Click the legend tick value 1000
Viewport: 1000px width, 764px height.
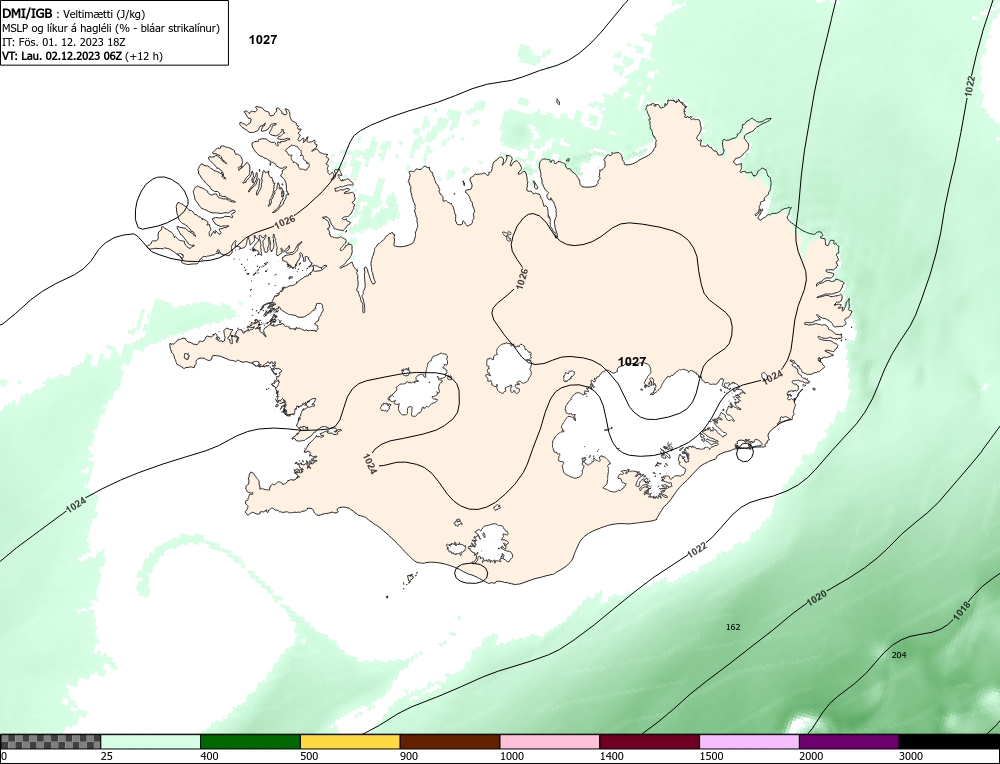(x=512, y=756)
